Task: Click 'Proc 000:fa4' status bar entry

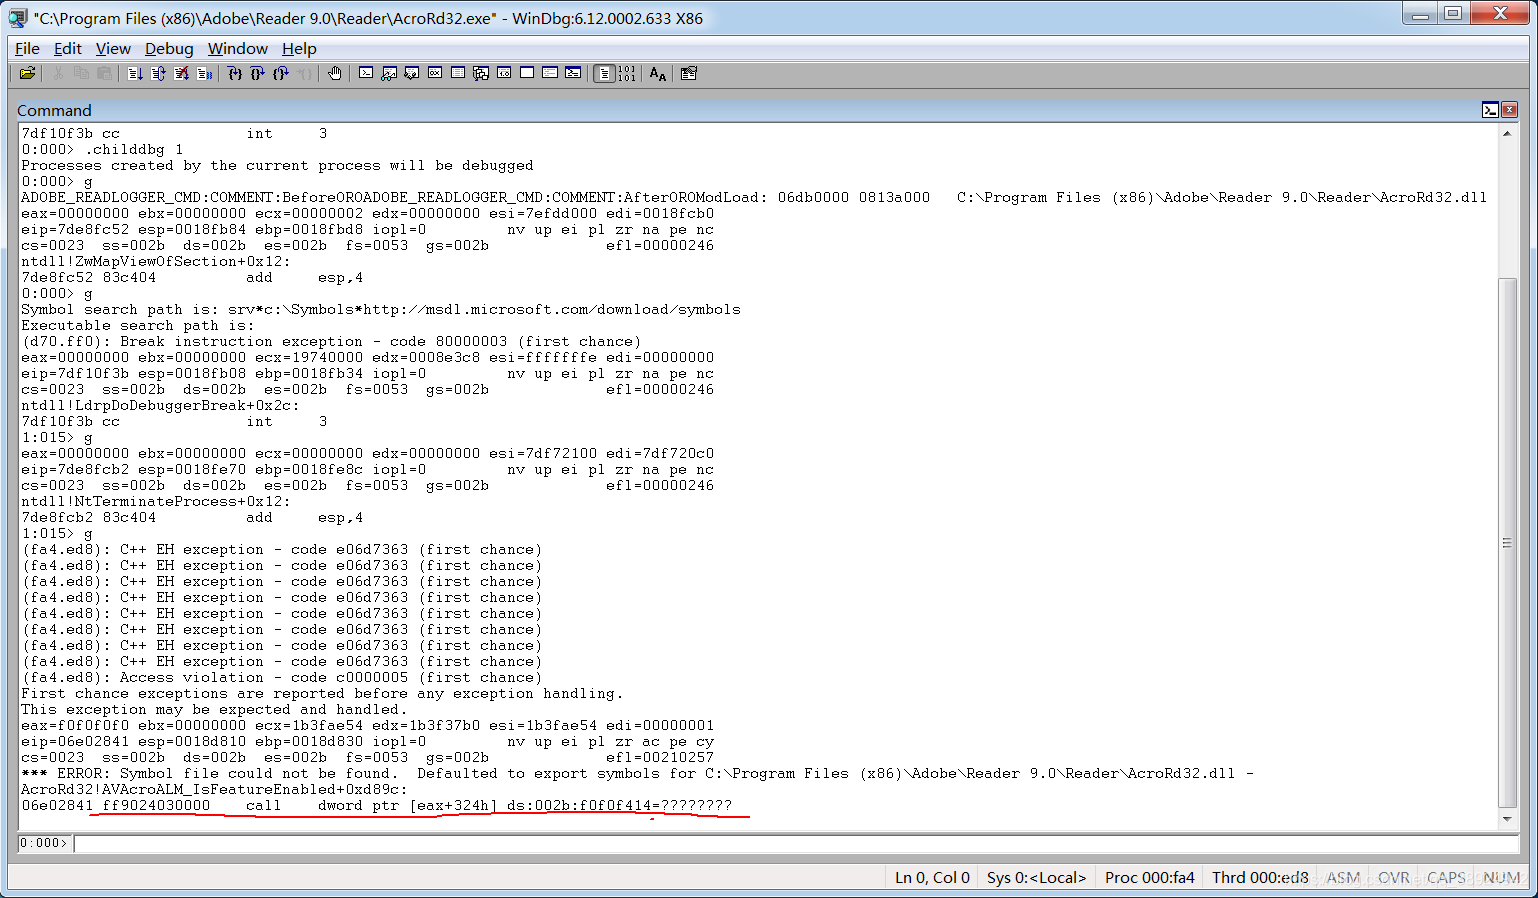Action: 1149,877
